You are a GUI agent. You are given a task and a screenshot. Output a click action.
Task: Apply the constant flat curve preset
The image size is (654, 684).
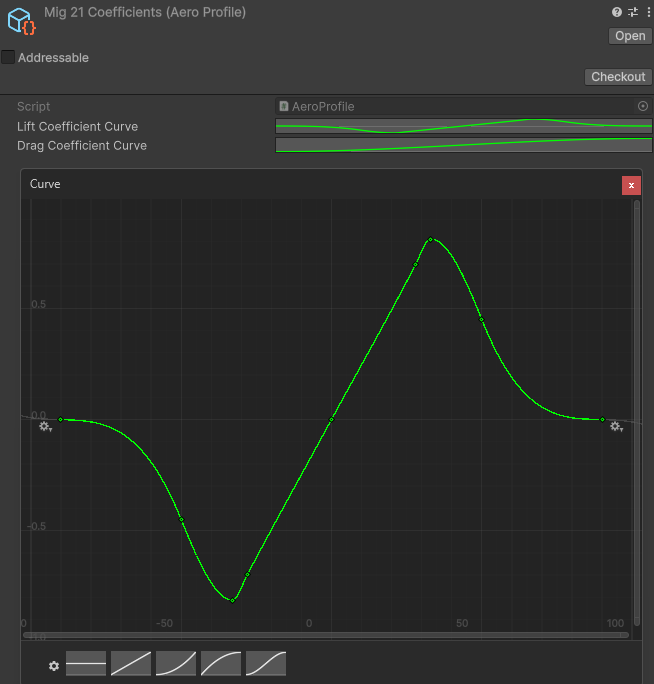[x=86, y=664]
